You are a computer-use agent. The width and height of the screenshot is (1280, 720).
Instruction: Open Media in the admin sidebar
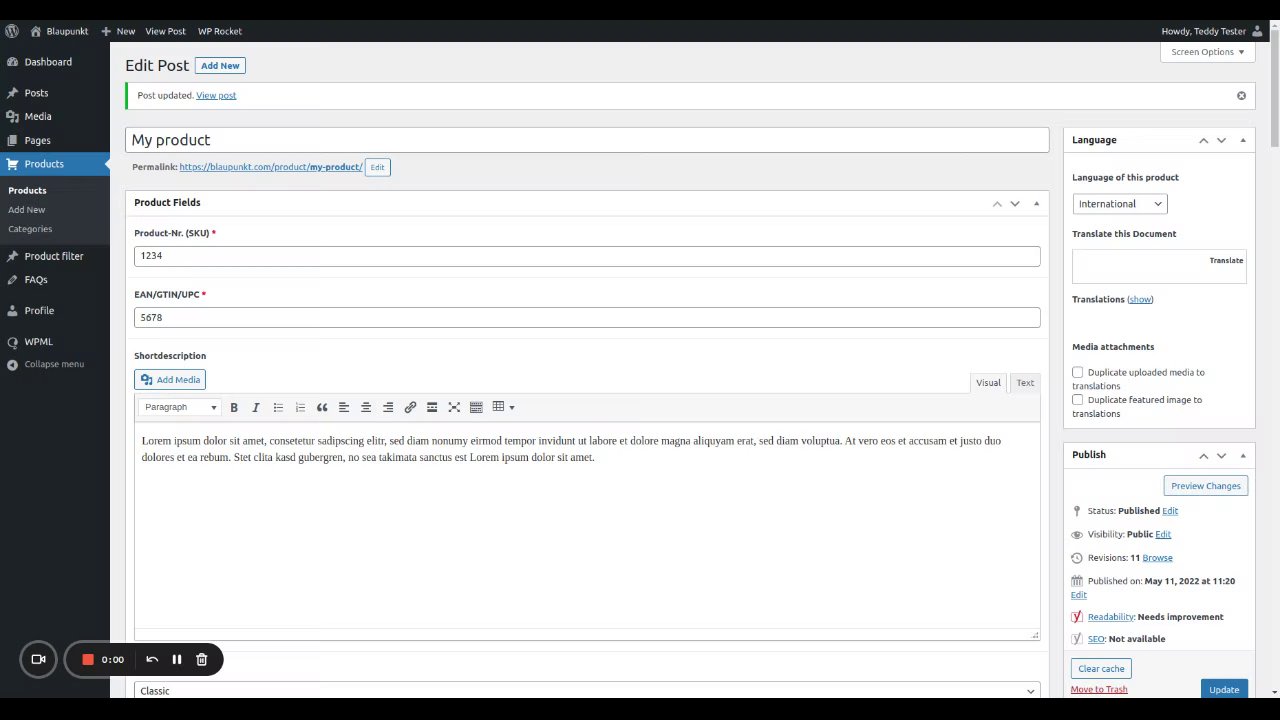pyautogui.click(x=38, y=116)
